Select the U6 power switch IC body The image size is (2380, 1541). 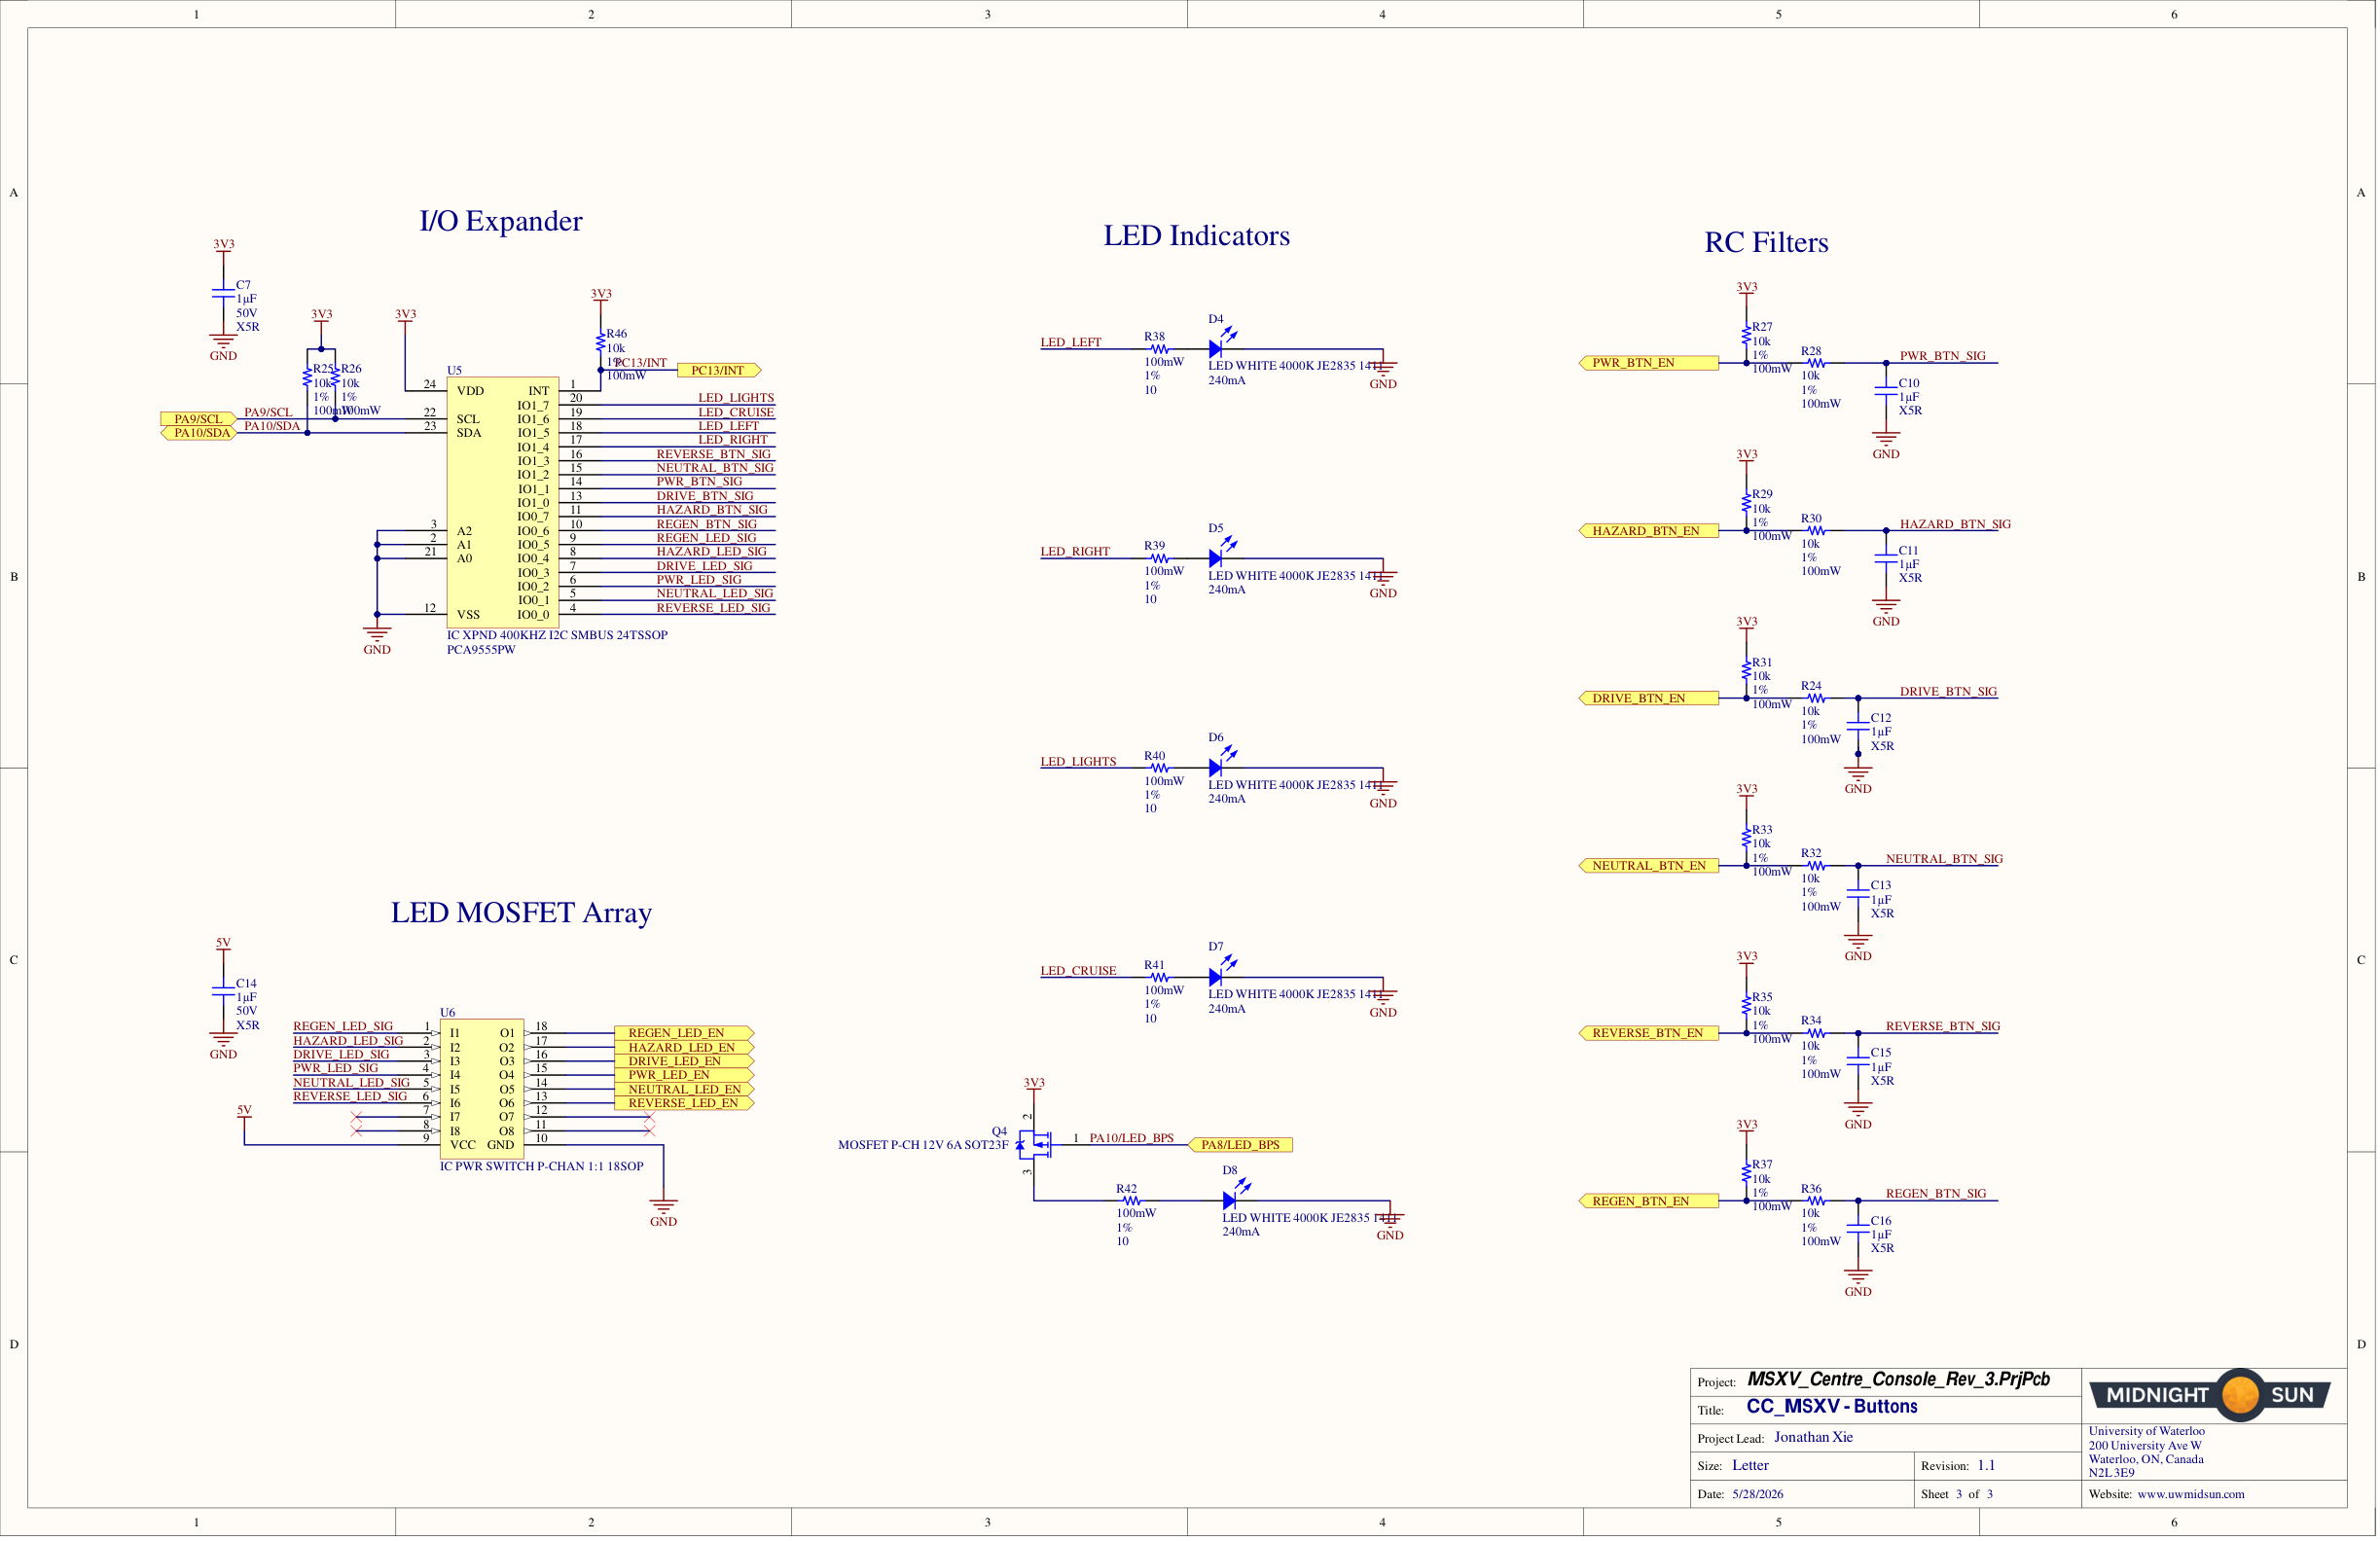tap(481, 1088)
